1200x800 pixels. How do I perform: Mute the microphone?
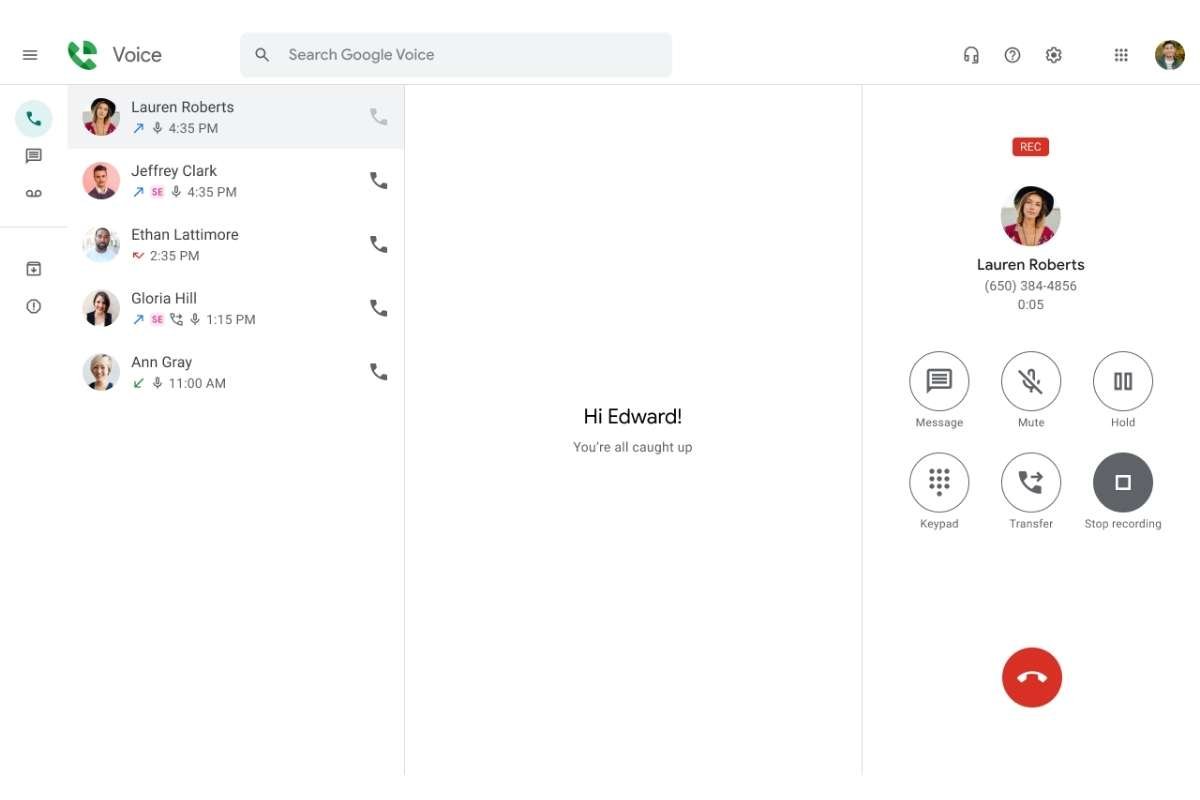pos(1030,381)
